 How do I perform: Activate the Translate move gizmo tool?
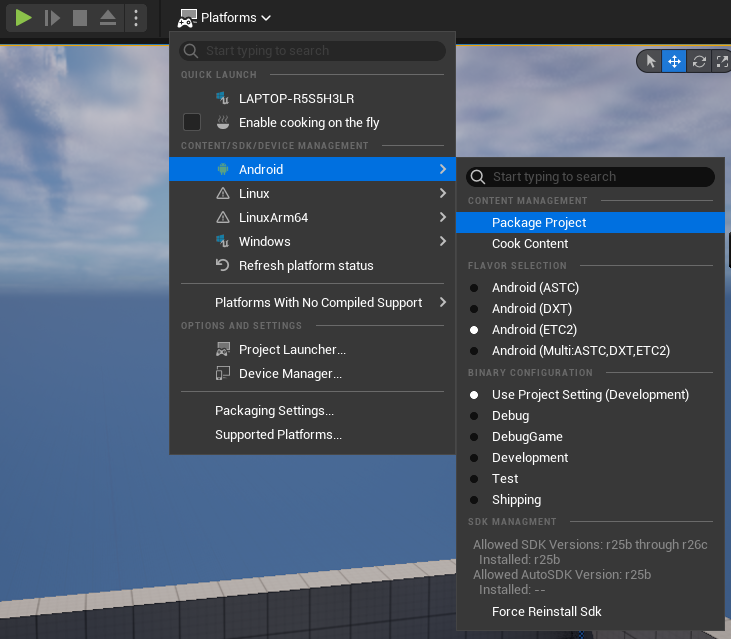[674, 61]
